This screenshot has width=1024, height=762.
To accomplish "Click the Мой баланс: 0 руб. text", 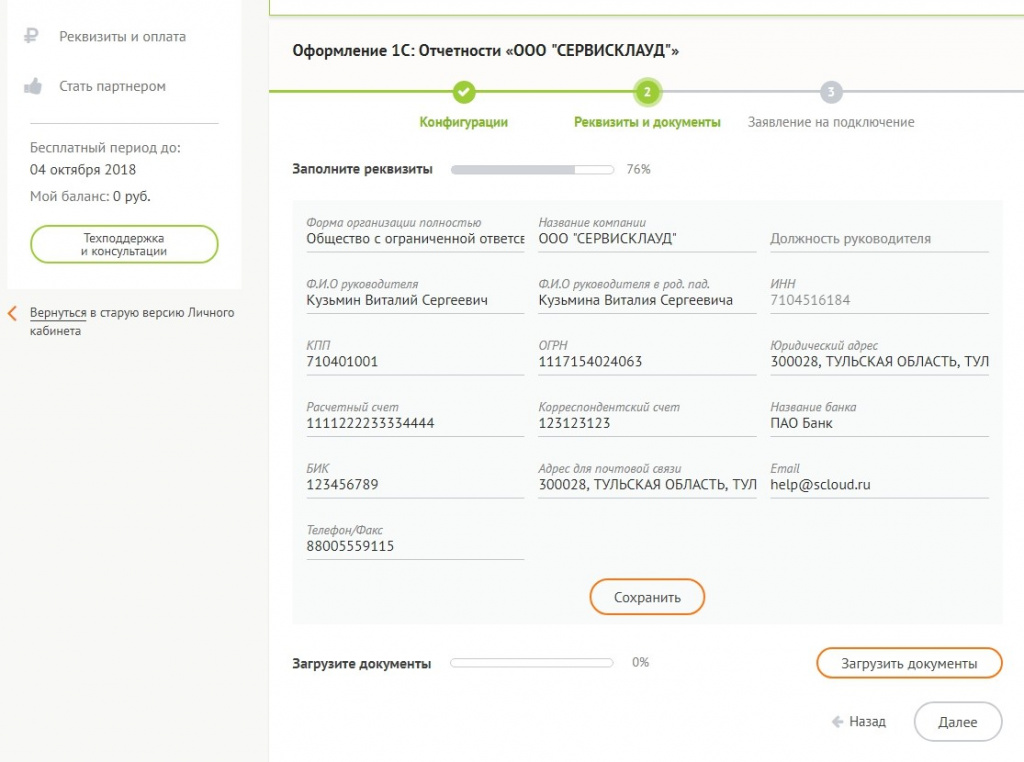I will coord(90,197).
